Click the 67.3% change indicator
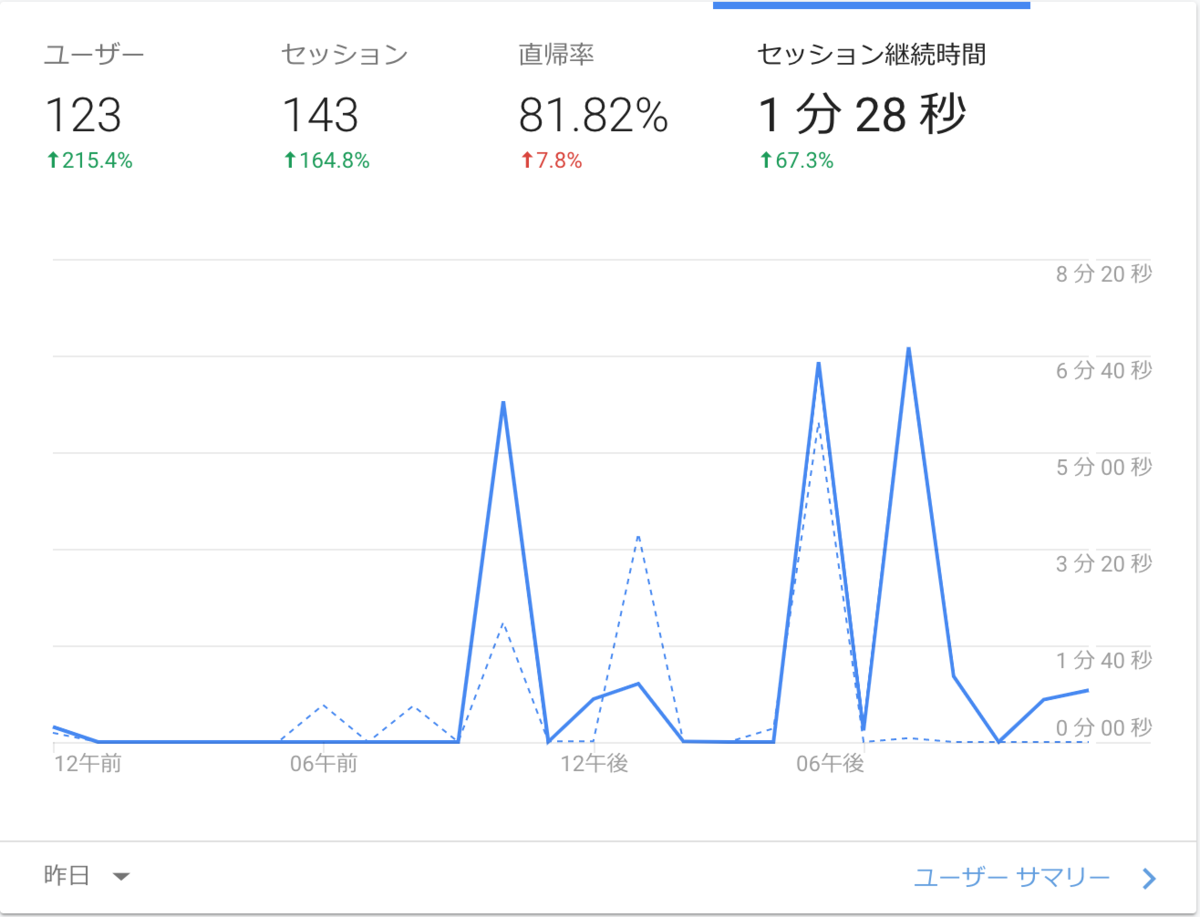The height and width of the screenshot is (917, 1200). point(796,160)
